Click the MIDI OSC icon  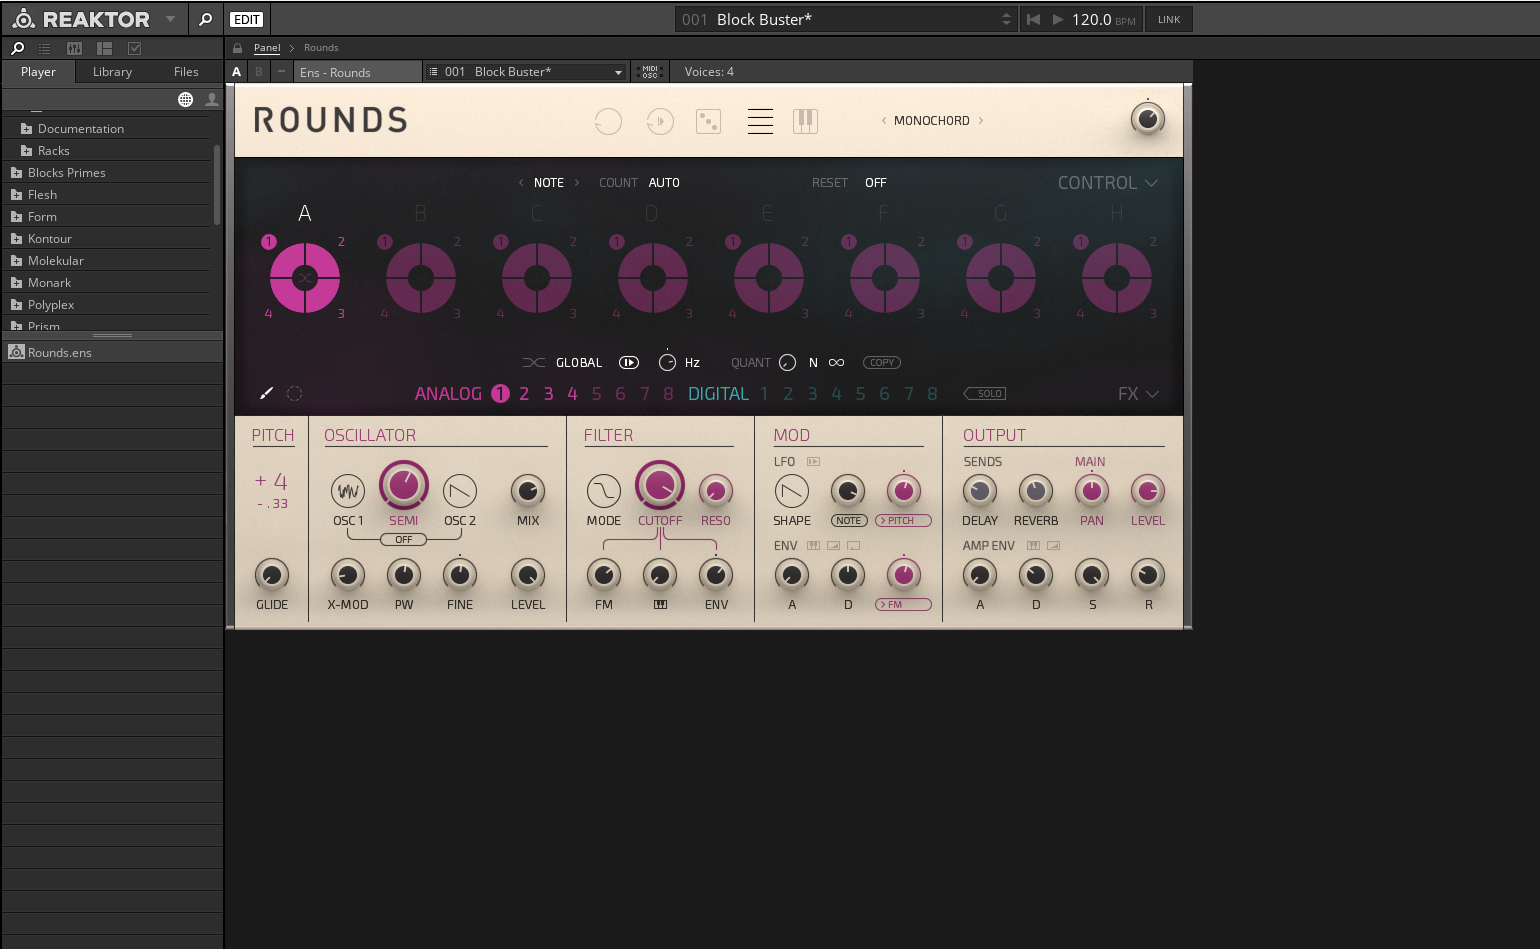[650, 72]
